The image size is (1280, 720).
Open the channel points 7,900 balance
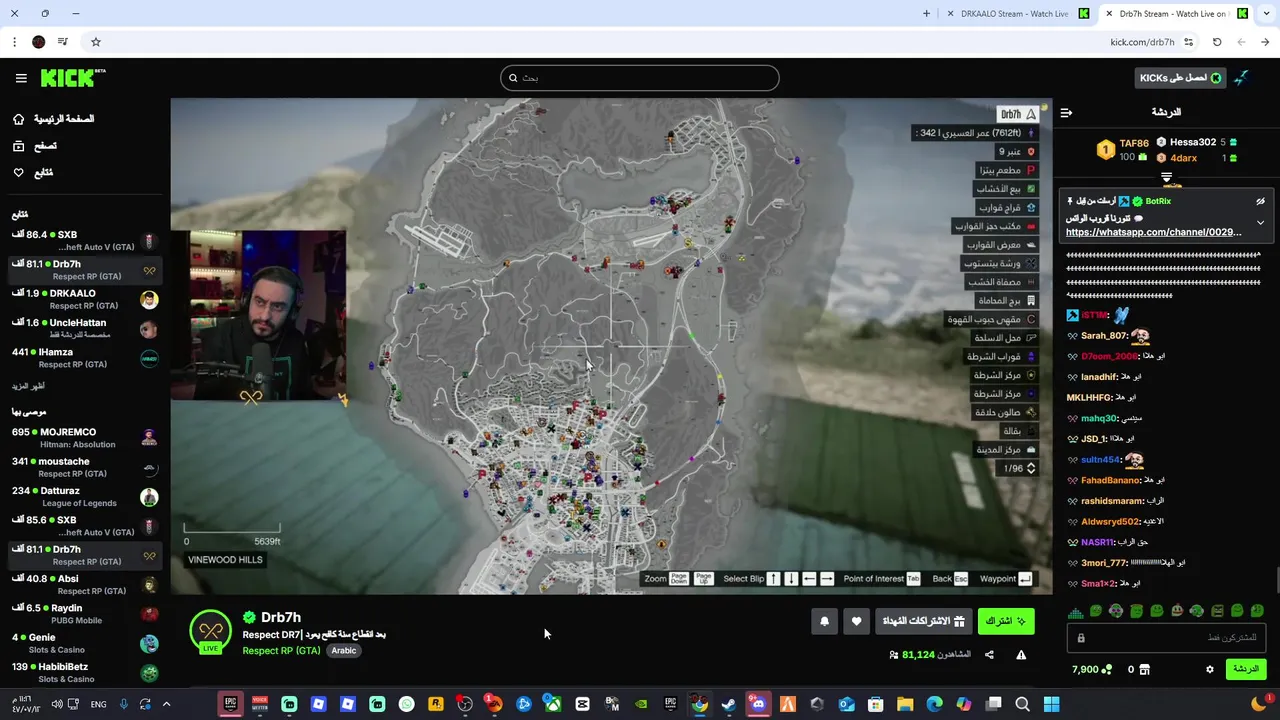[x=1092, y=669]
